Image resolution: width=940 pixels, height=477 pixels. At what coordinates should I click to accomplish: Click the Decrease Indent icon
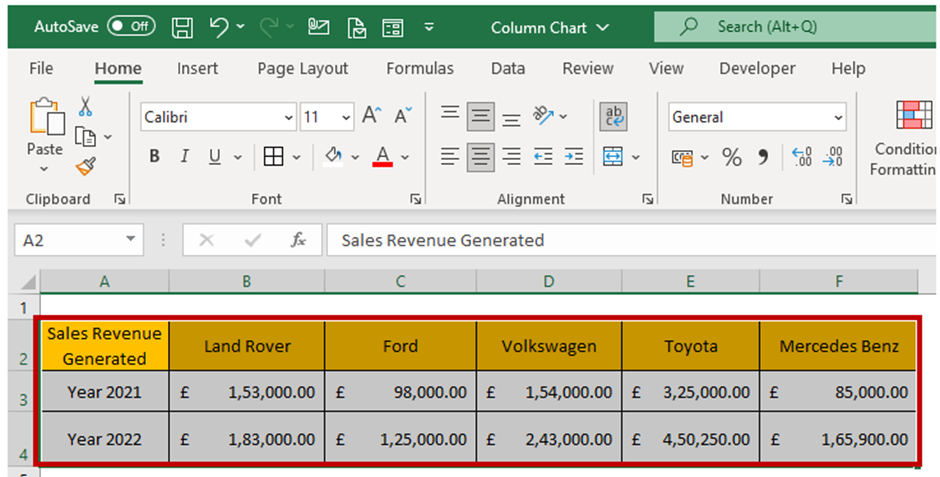pyautogui.click(x=543, y=157)
